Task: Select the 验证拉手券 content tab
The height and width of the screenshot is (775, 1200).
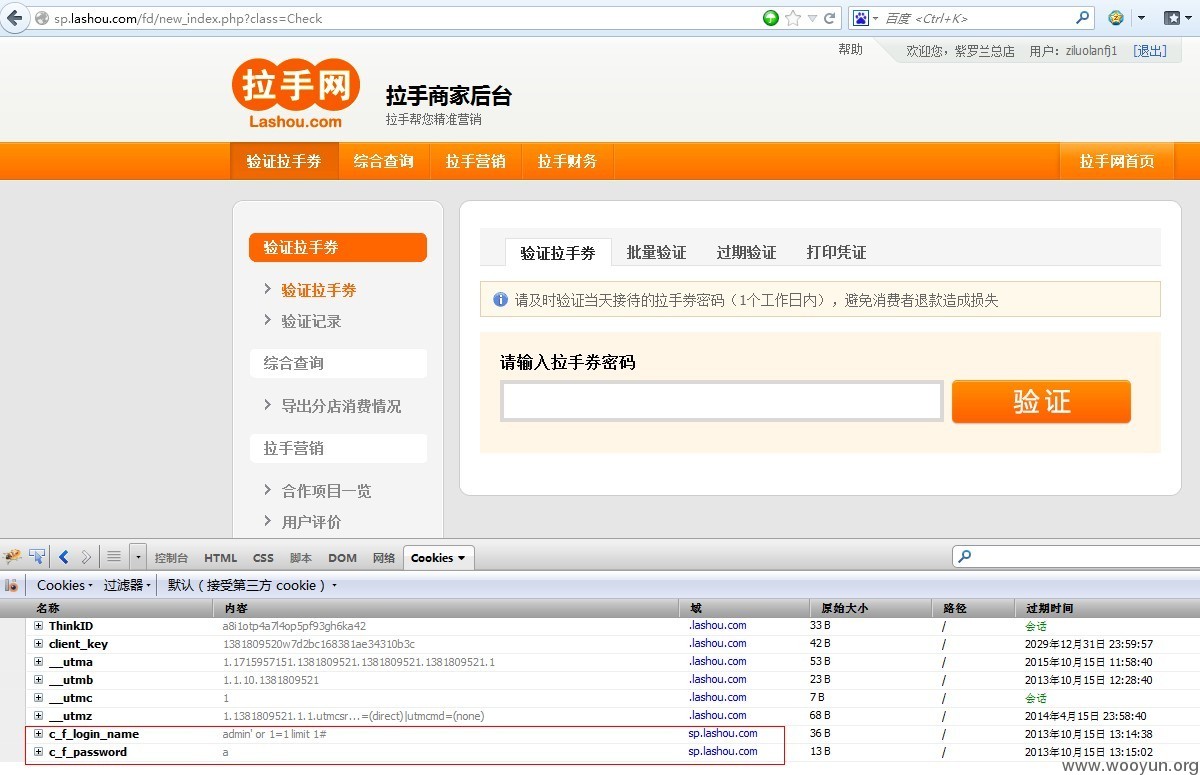Action: [x=557, y=252]
